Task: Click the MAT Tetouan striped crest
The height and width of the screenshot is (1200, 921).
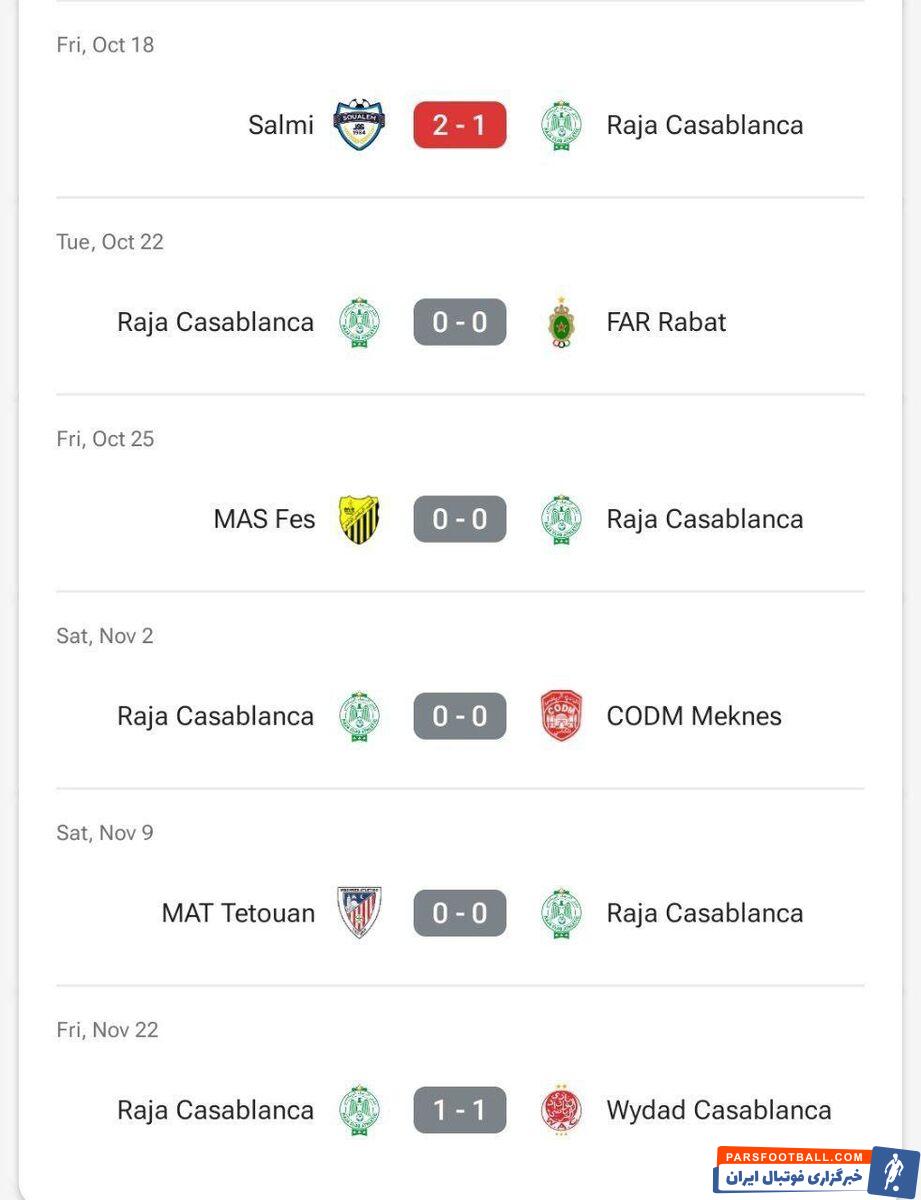Action: pyautogui.click(x=359, y=913)
